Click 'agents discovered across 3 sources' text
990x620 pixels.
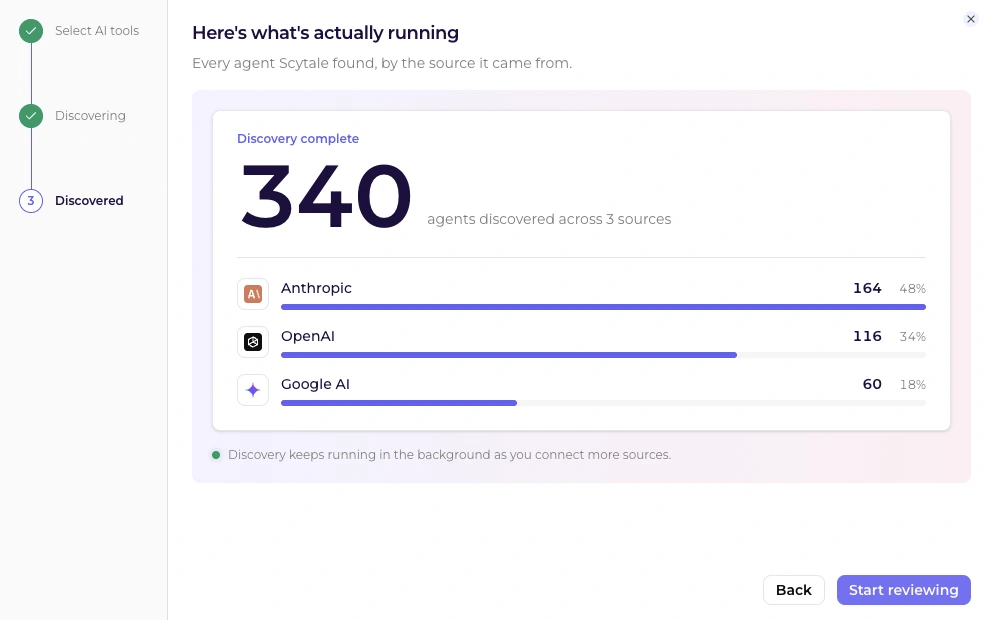(x=549, y=219)
